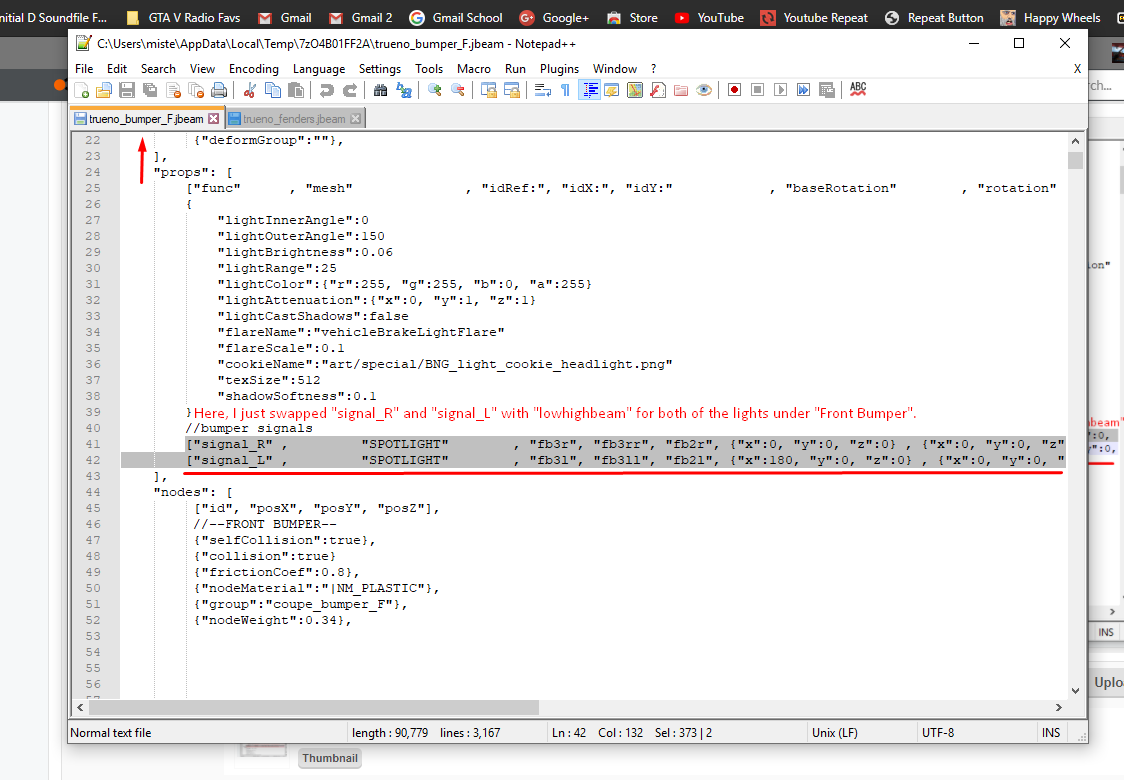Open the Edit menu
This screenshot has width=1124, height=780.
coord(117,69)
